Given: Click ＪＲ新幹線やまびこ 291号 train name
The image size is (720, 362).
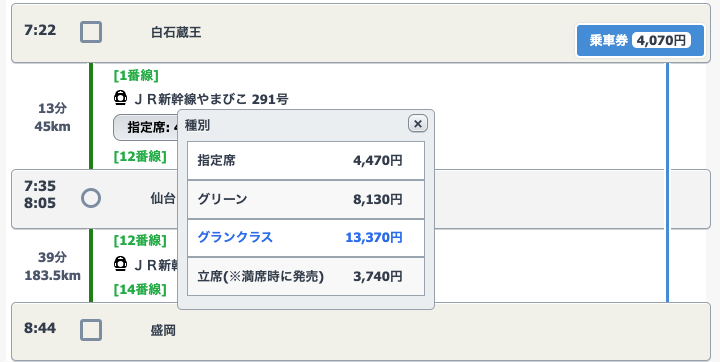Looking at the screenshot, I should (211, 99).
